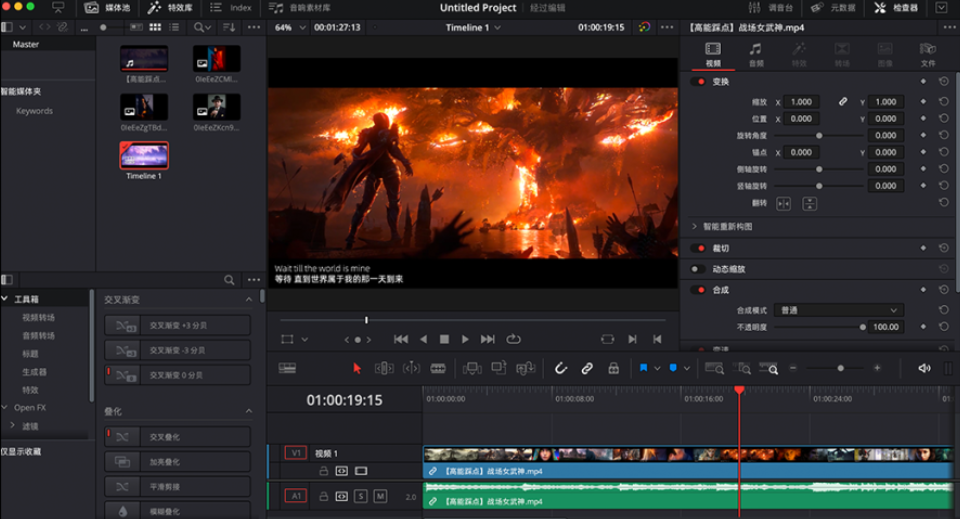Open timeline view options icon
Viewport: 960px width, 519px height.
(287, 368)
